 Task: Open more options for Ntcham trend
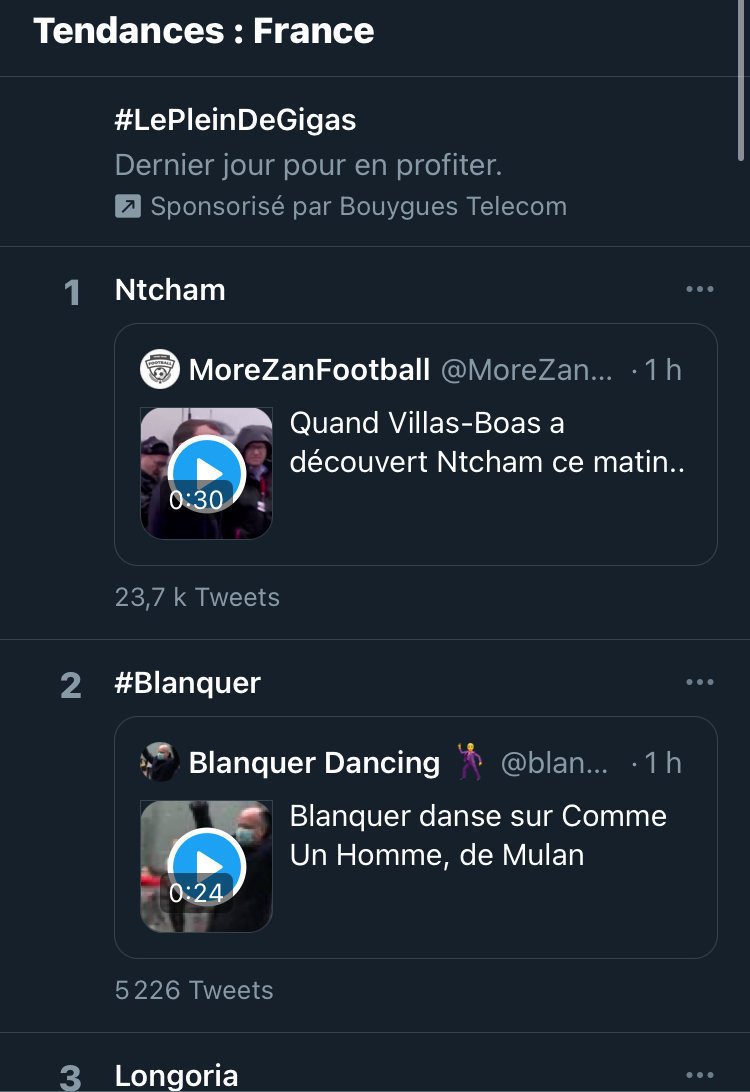700,290
